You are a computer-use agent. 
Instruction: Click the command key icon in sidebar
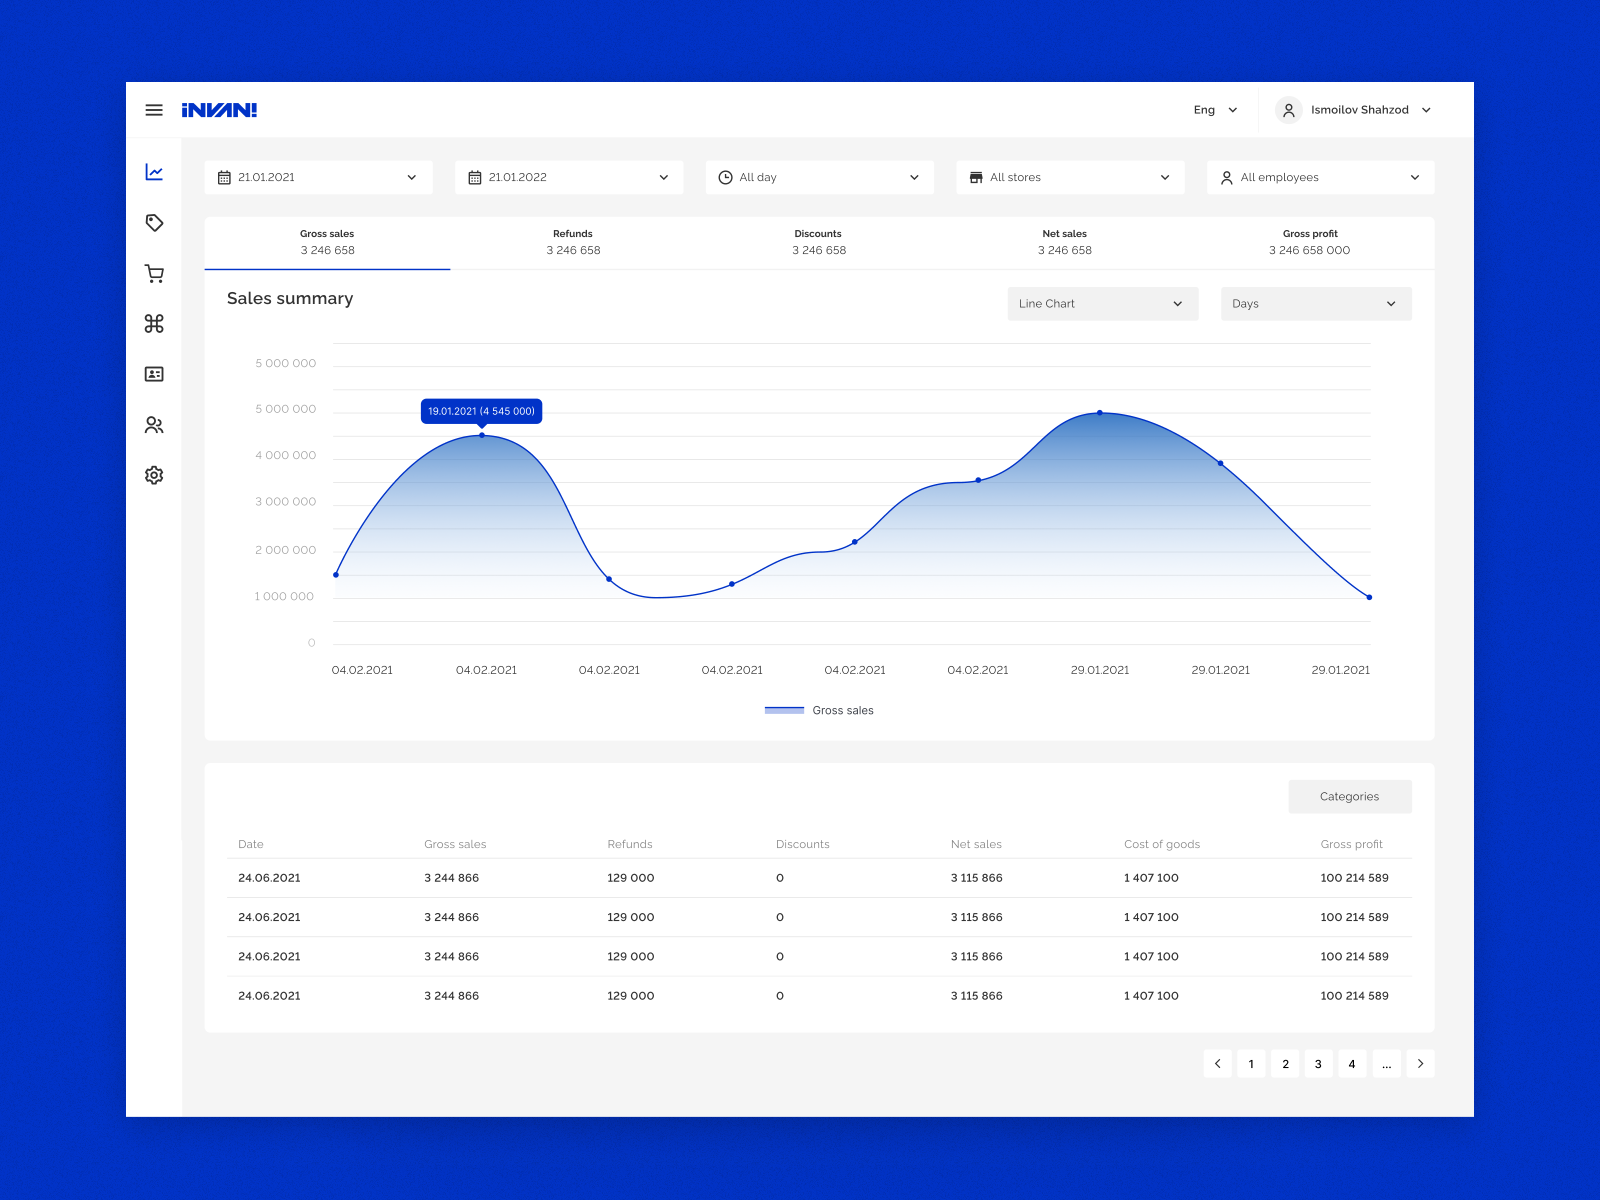pyautogui.click(x=154, y=323)
